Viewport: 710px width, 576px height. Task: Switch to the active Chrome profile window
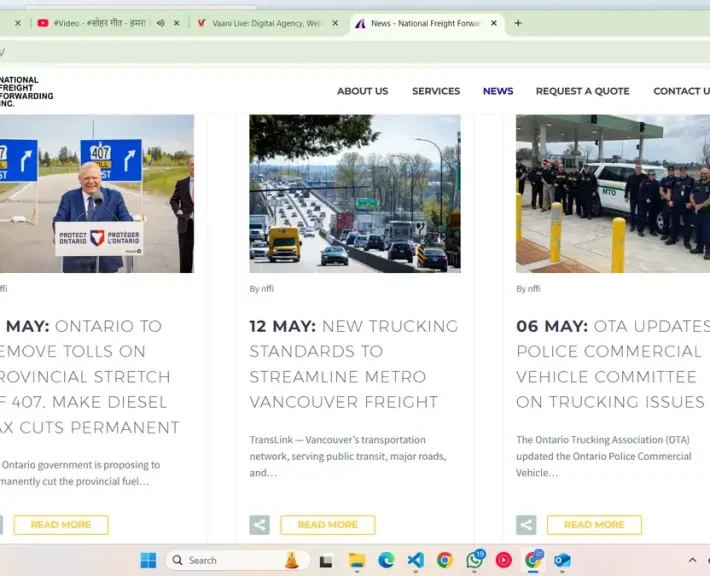pyautogui.click(x=533, y=560)
